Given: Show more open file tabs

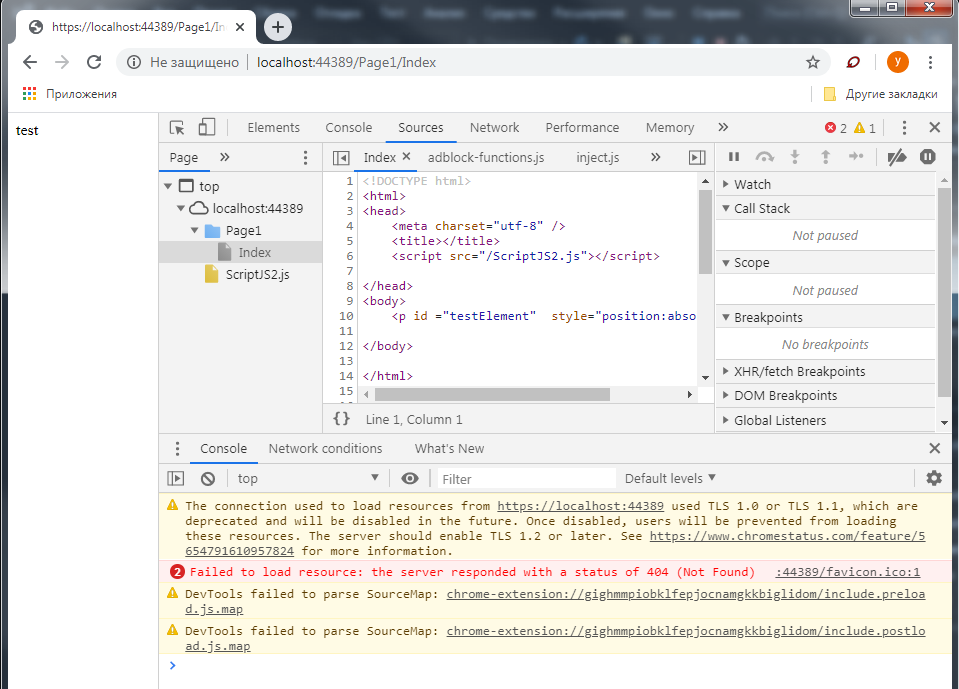Looking at the screenshot, I should pos(655,157).
